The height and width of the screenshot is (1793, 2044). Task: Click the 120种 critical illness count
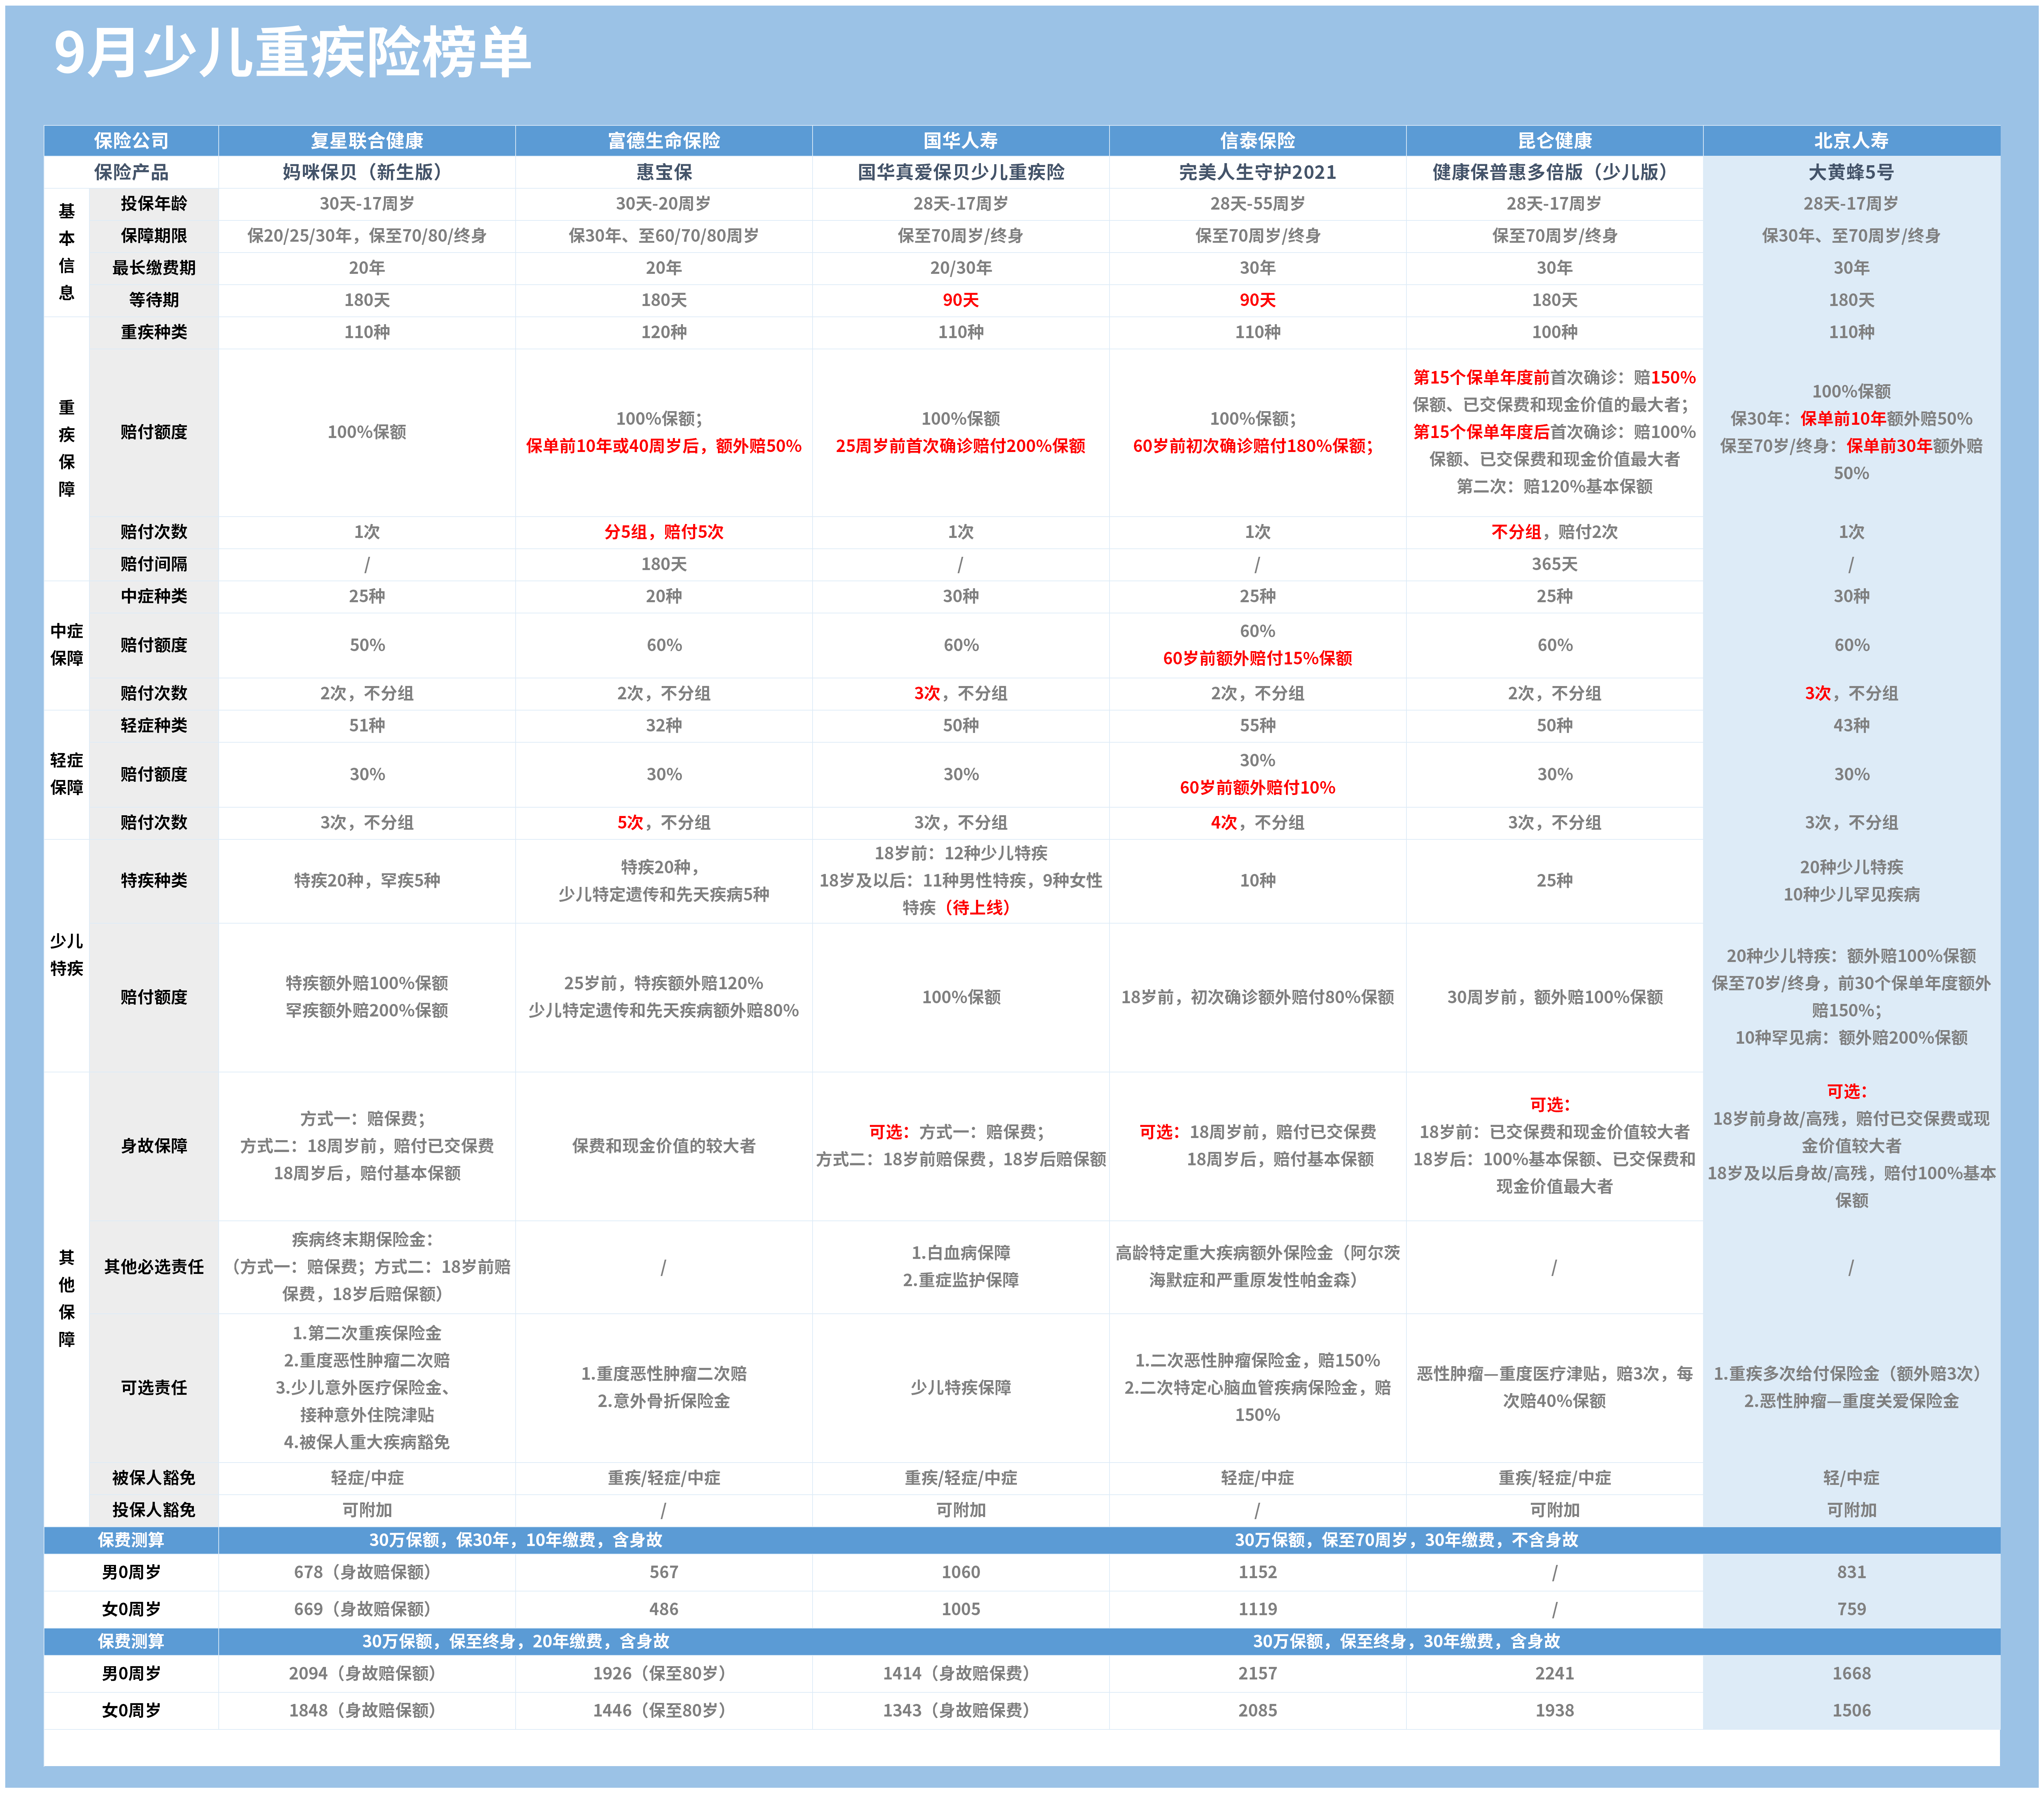coord(664,332)
